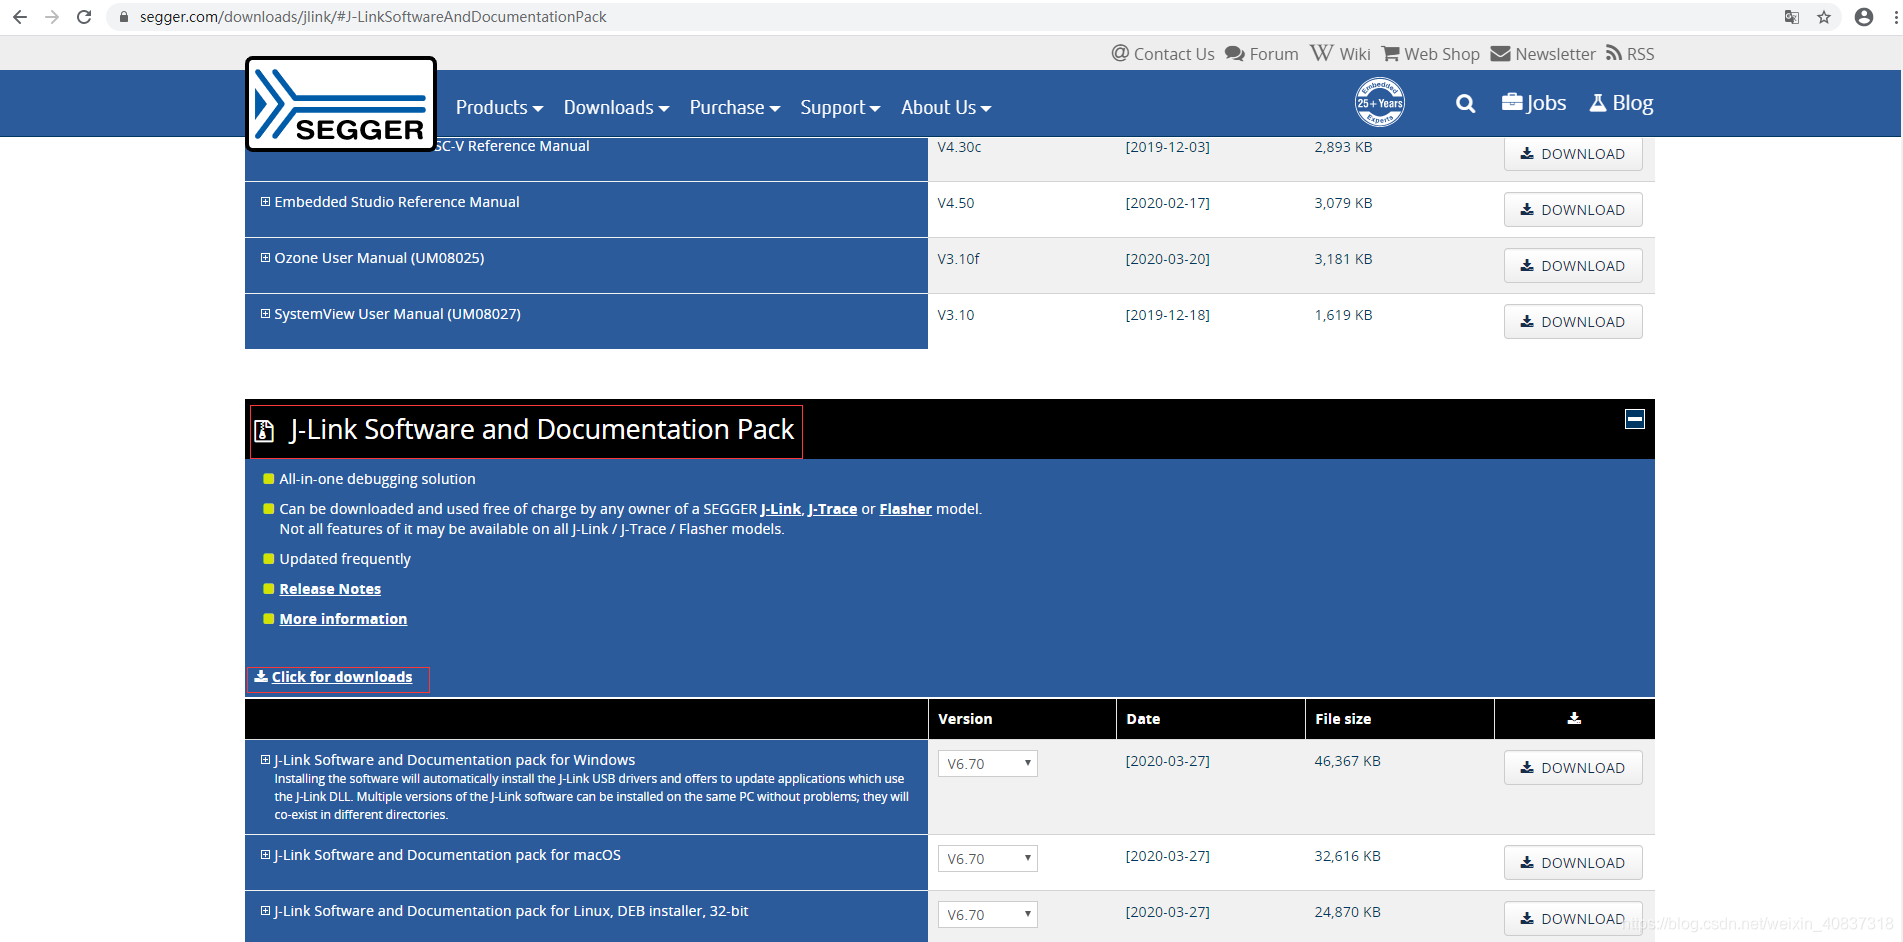
Task: Go back using browser back arrow
Action: click(x=19, y=17)
